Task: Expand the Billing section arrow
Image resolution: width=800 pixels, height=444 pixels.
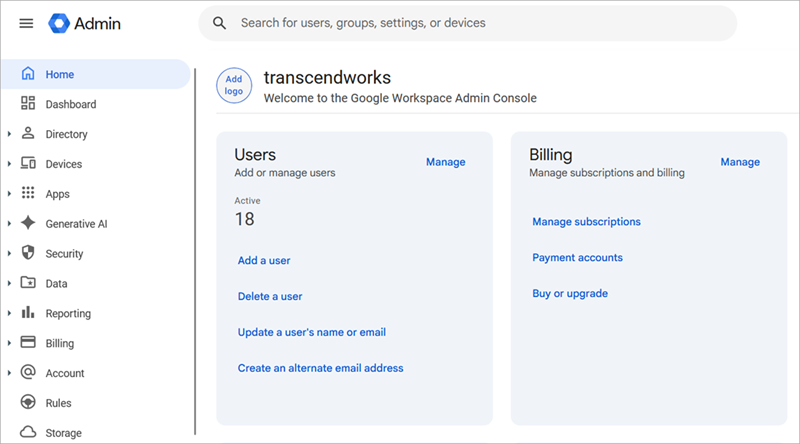Action: coord(9,343)
